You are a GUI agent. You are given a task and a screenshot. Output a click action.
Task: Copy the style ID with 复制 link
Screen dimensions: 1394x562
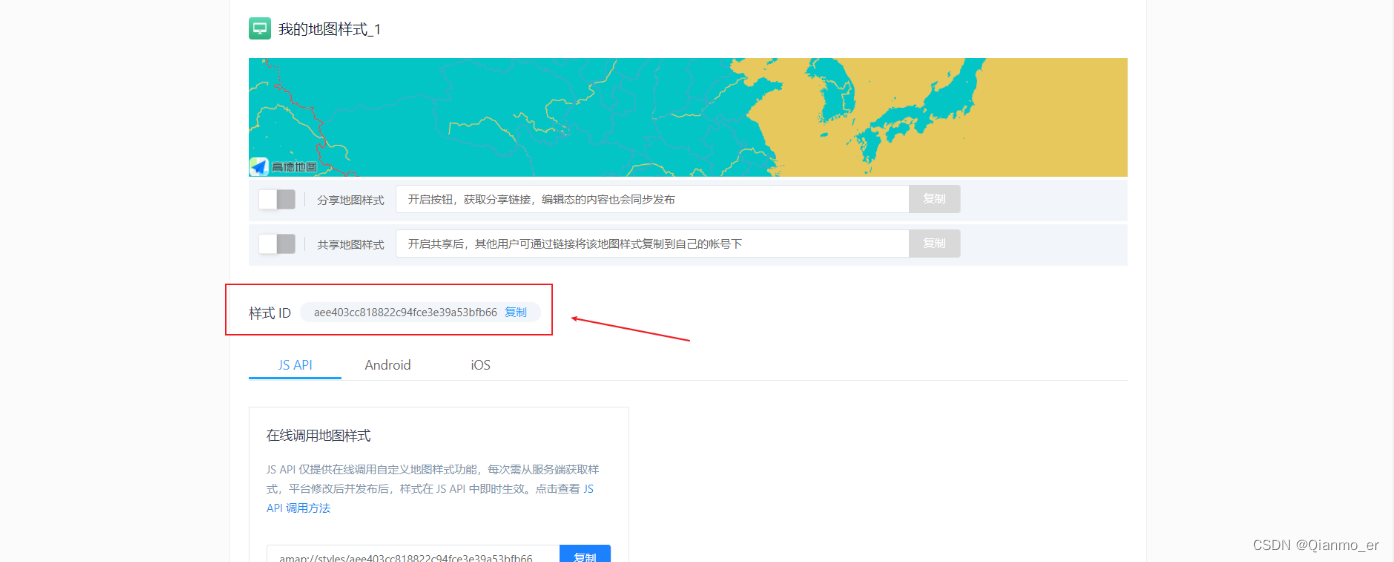(515, 312)
